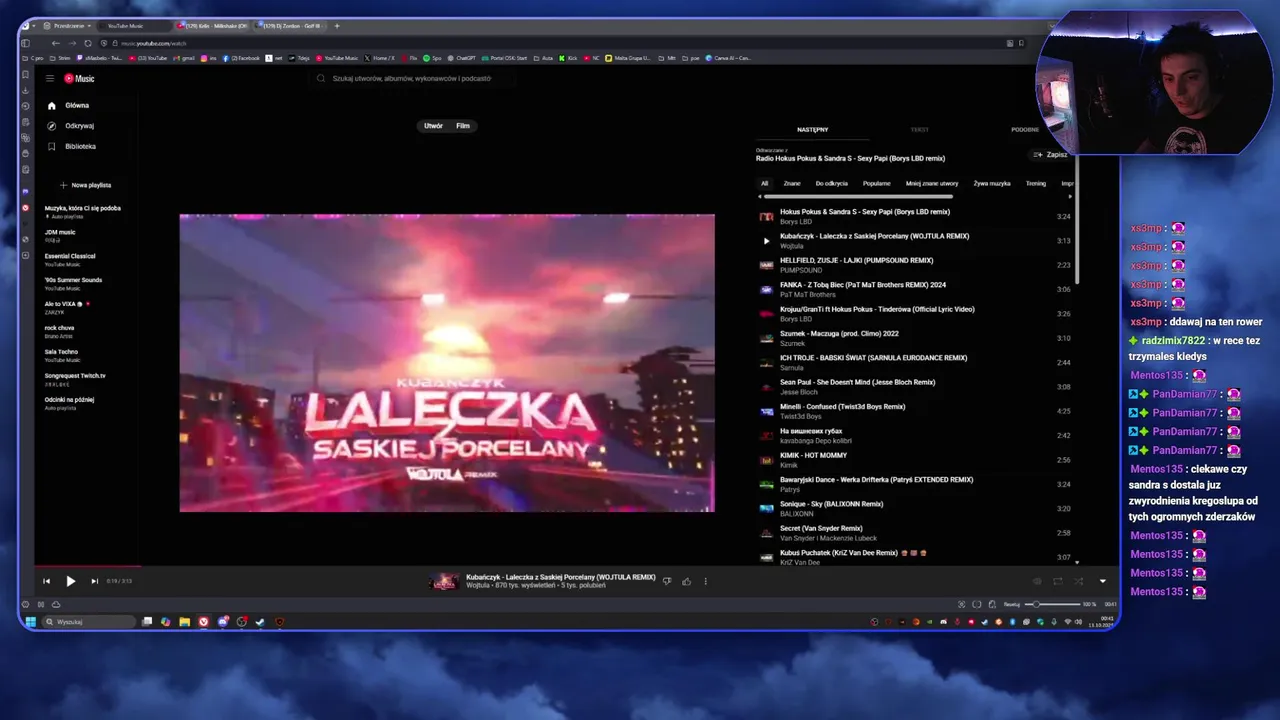Viewport: 1280px width, 720px height.
Task: Switch to Film video mode
Action: point(463,126)
